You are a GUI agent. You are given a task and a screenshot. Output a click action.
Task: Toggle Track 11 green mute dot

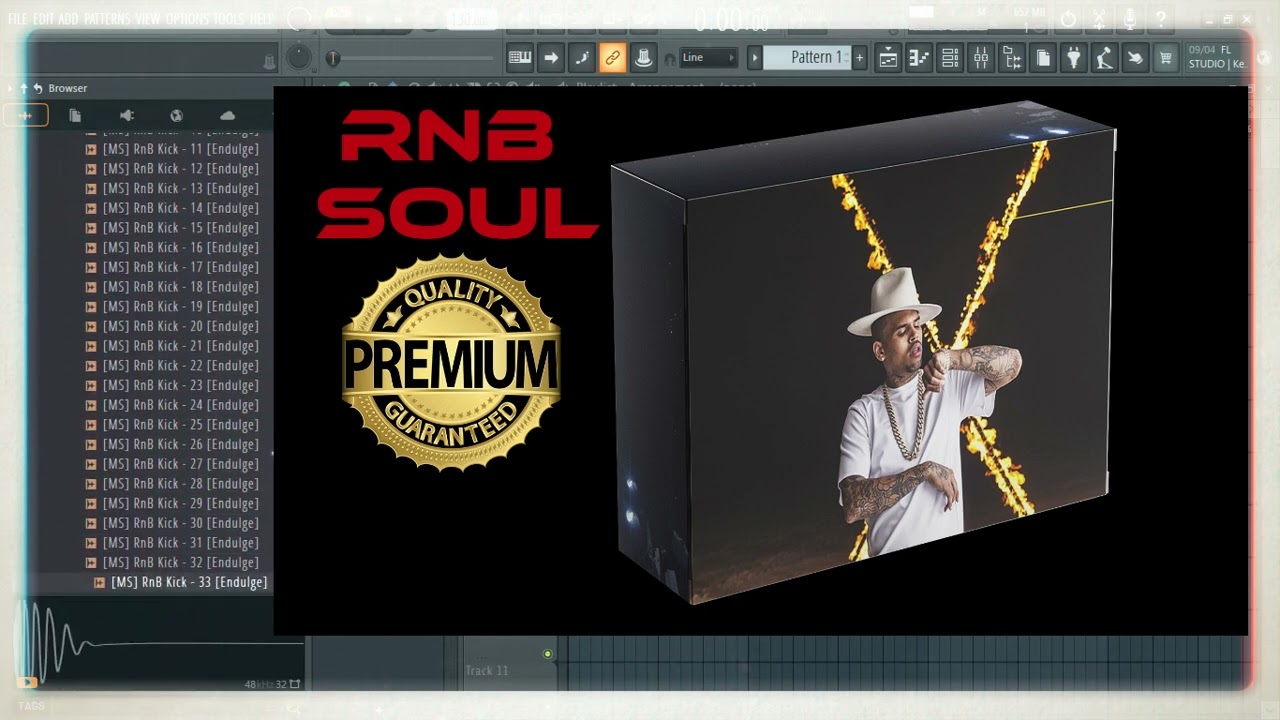547,654
